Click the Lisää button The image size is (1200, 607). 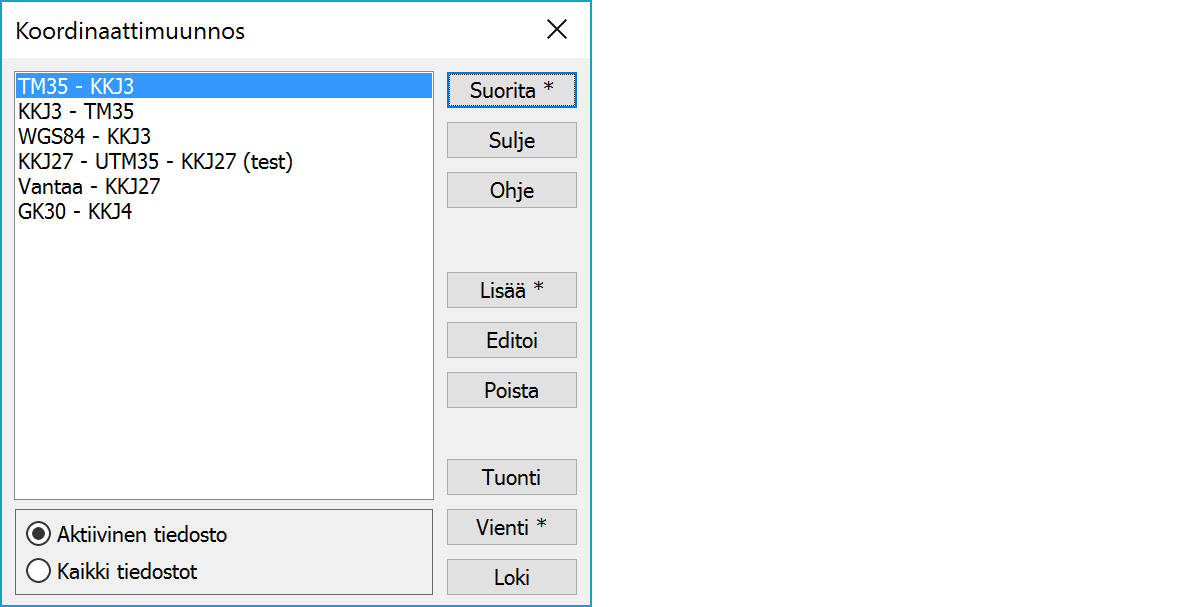pyautogui.click(x=511, y=290)
